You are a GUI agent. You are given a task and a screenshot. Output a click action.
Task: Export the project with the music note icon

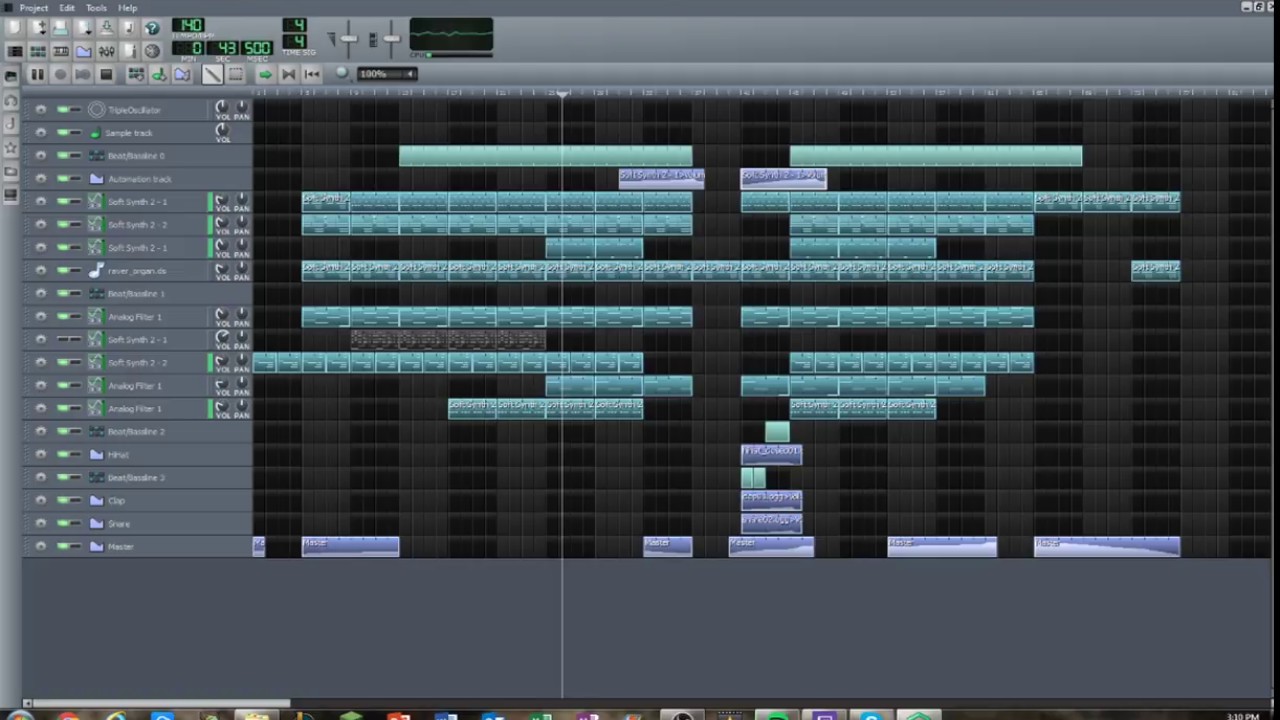(130, 28)
